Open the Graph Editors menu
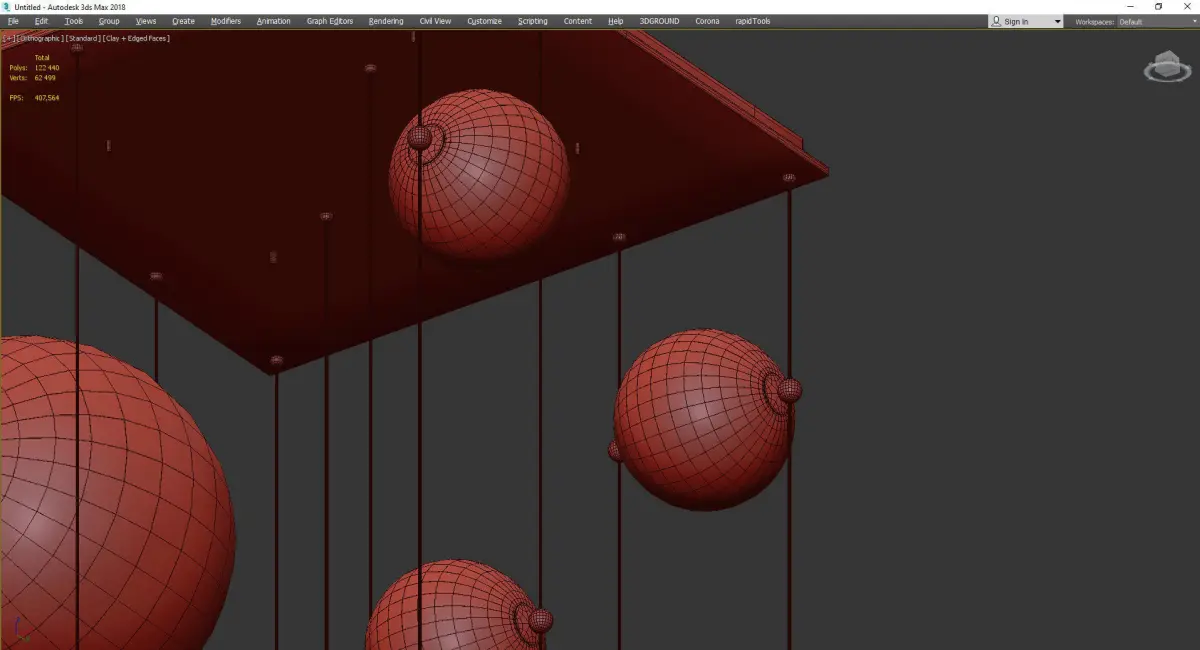 click(x=330, y=21)
